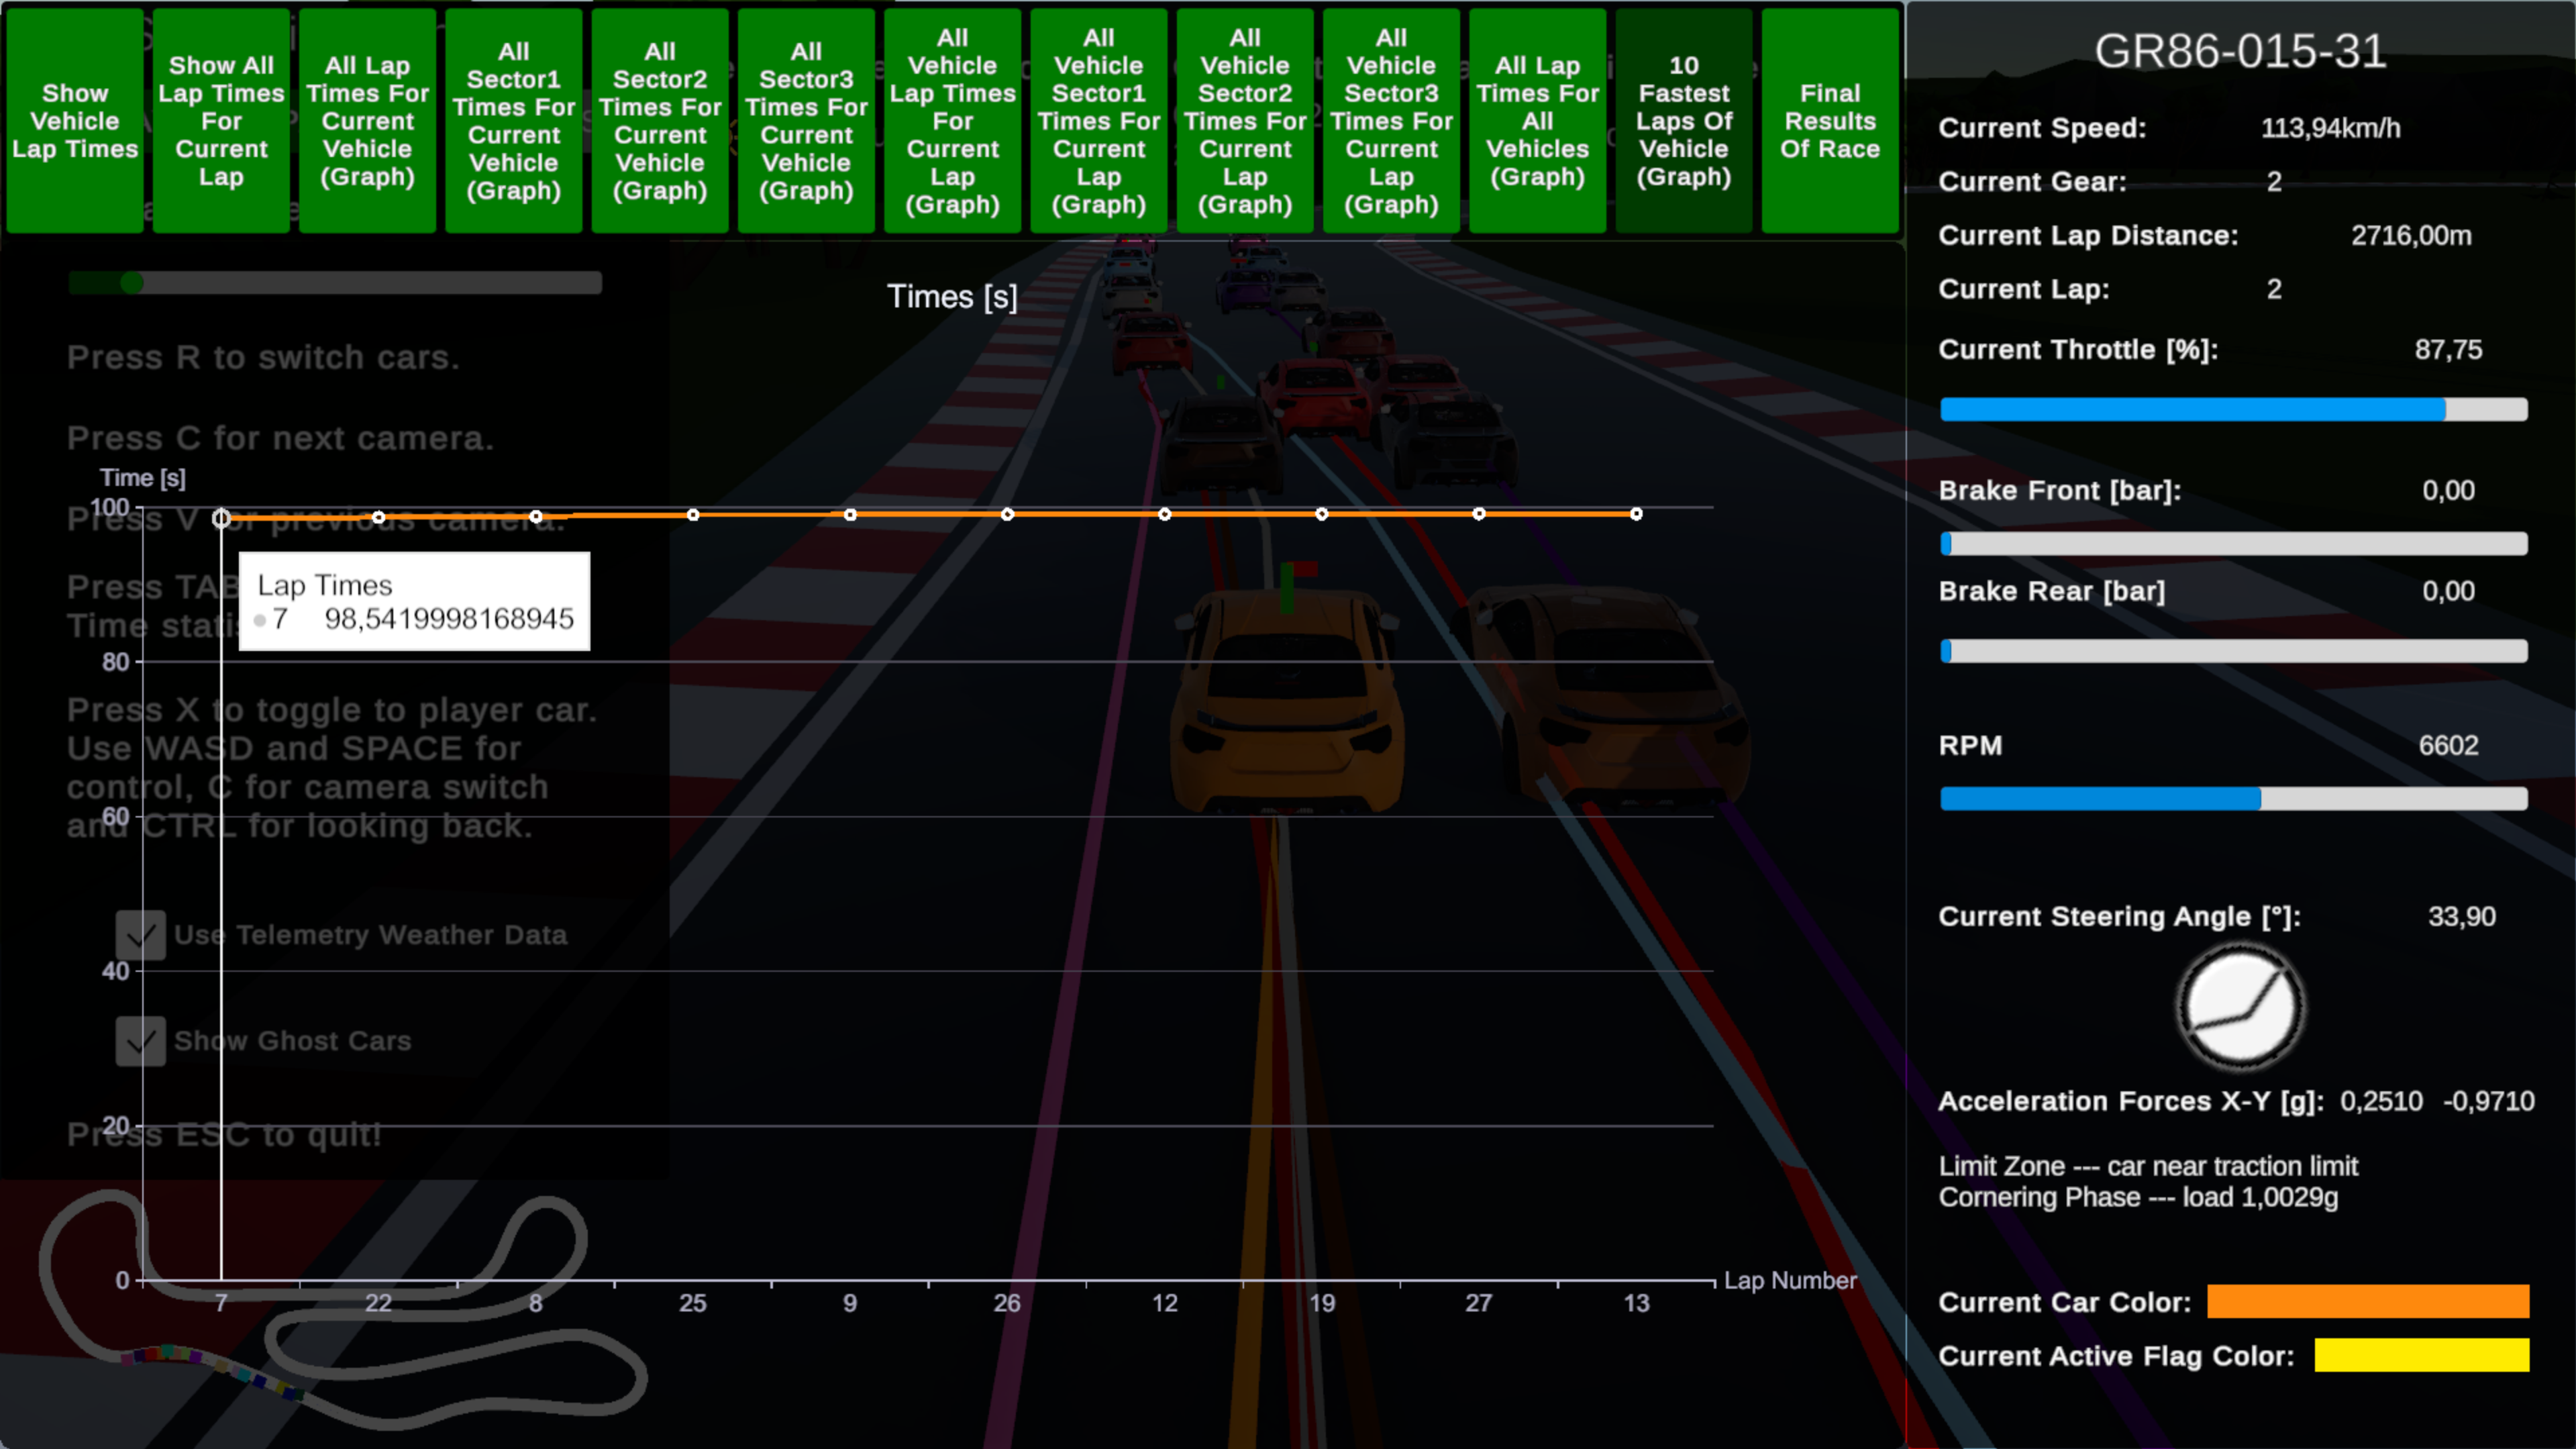Select All Lap Times For Current Vehicle graph
2576x1449 pixels.
click(367, 121)
